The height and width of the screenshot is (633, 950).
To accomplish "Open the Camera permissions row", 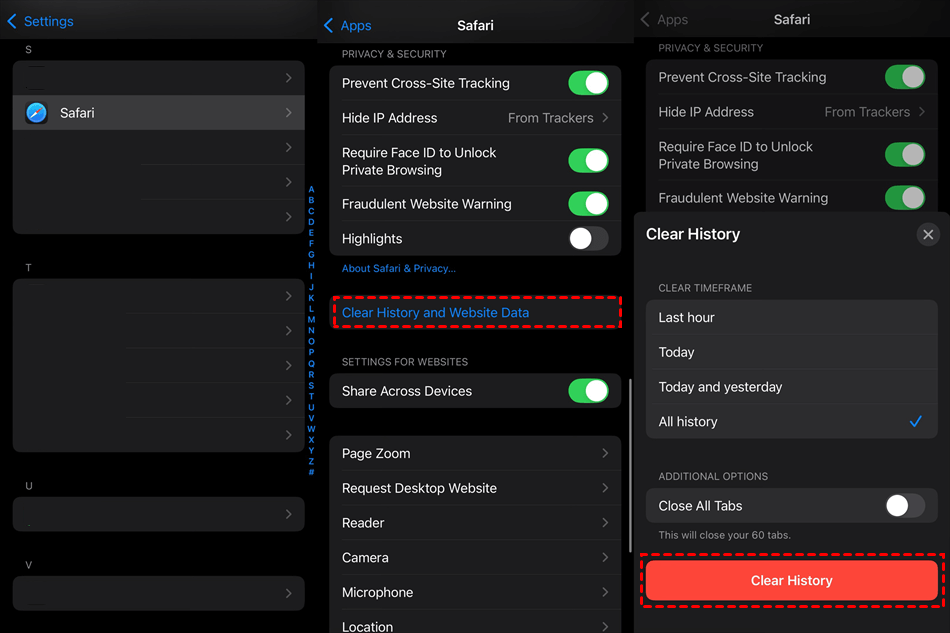I will click(x=475, y=557).
